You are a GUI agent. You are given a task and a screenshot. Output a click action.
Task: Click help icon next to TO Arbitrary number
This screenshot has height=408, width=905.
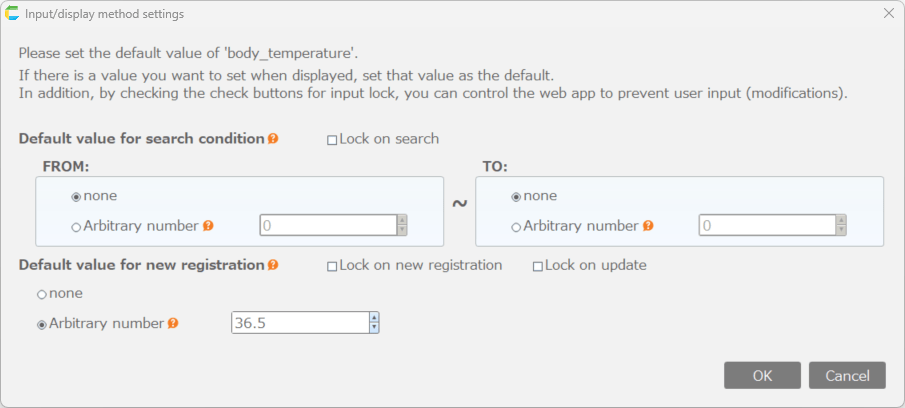click(x=648, y=226)
